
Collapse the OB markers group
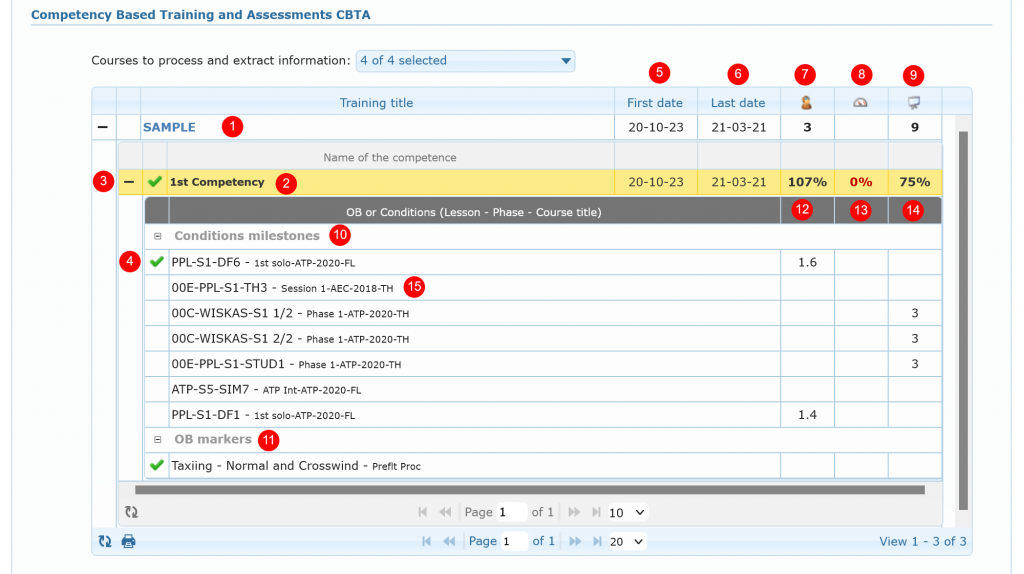157,439
